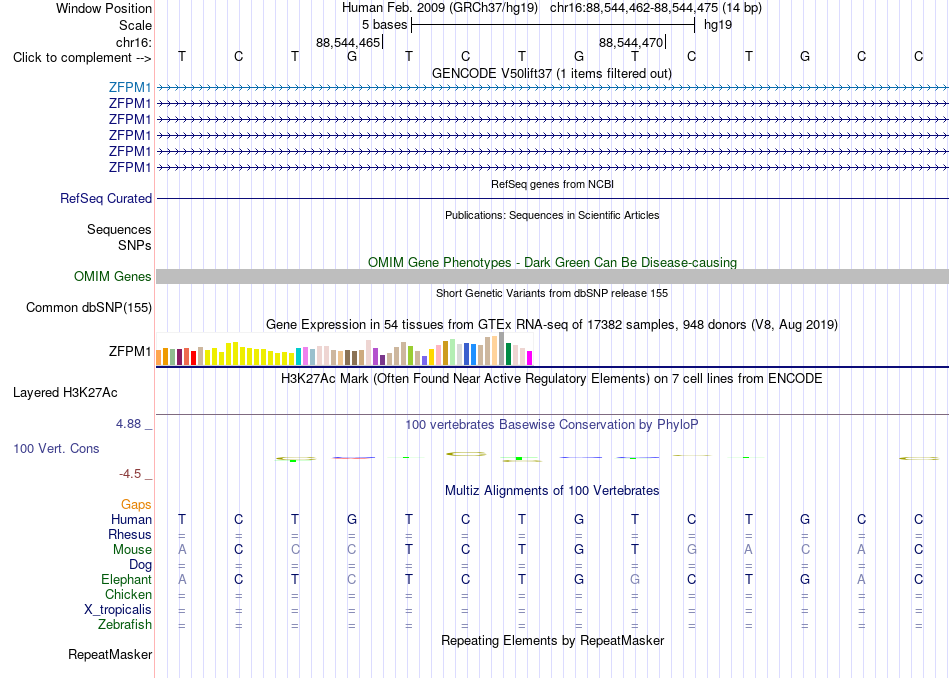The width and height of the screenshot is (950, 678).
Task: Click 'Short Genetic Variants from dbSNP' title
Action: (x=552, y=293)
